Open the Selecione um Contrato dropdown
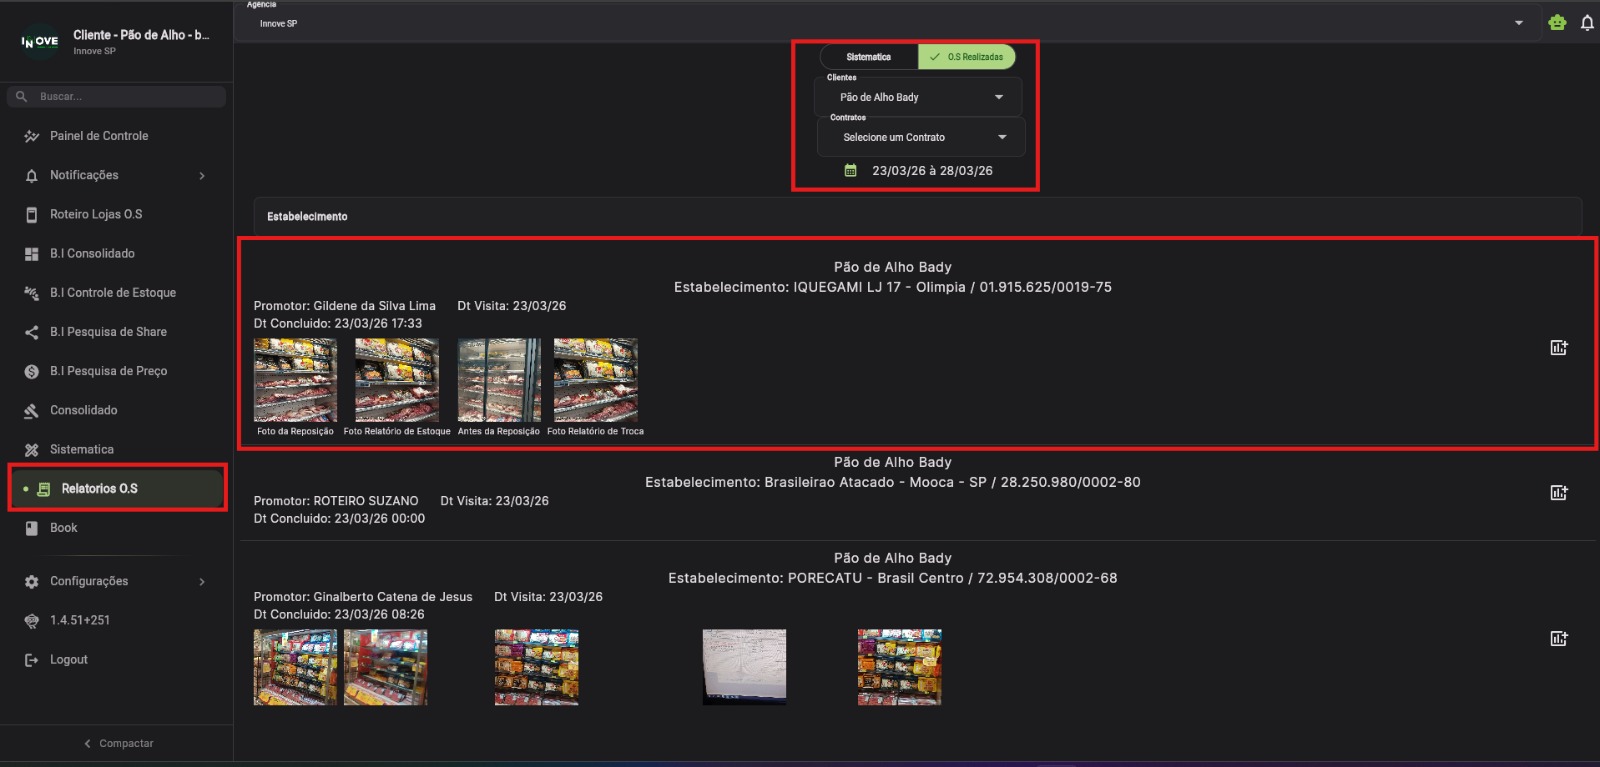 coord(921,137)
